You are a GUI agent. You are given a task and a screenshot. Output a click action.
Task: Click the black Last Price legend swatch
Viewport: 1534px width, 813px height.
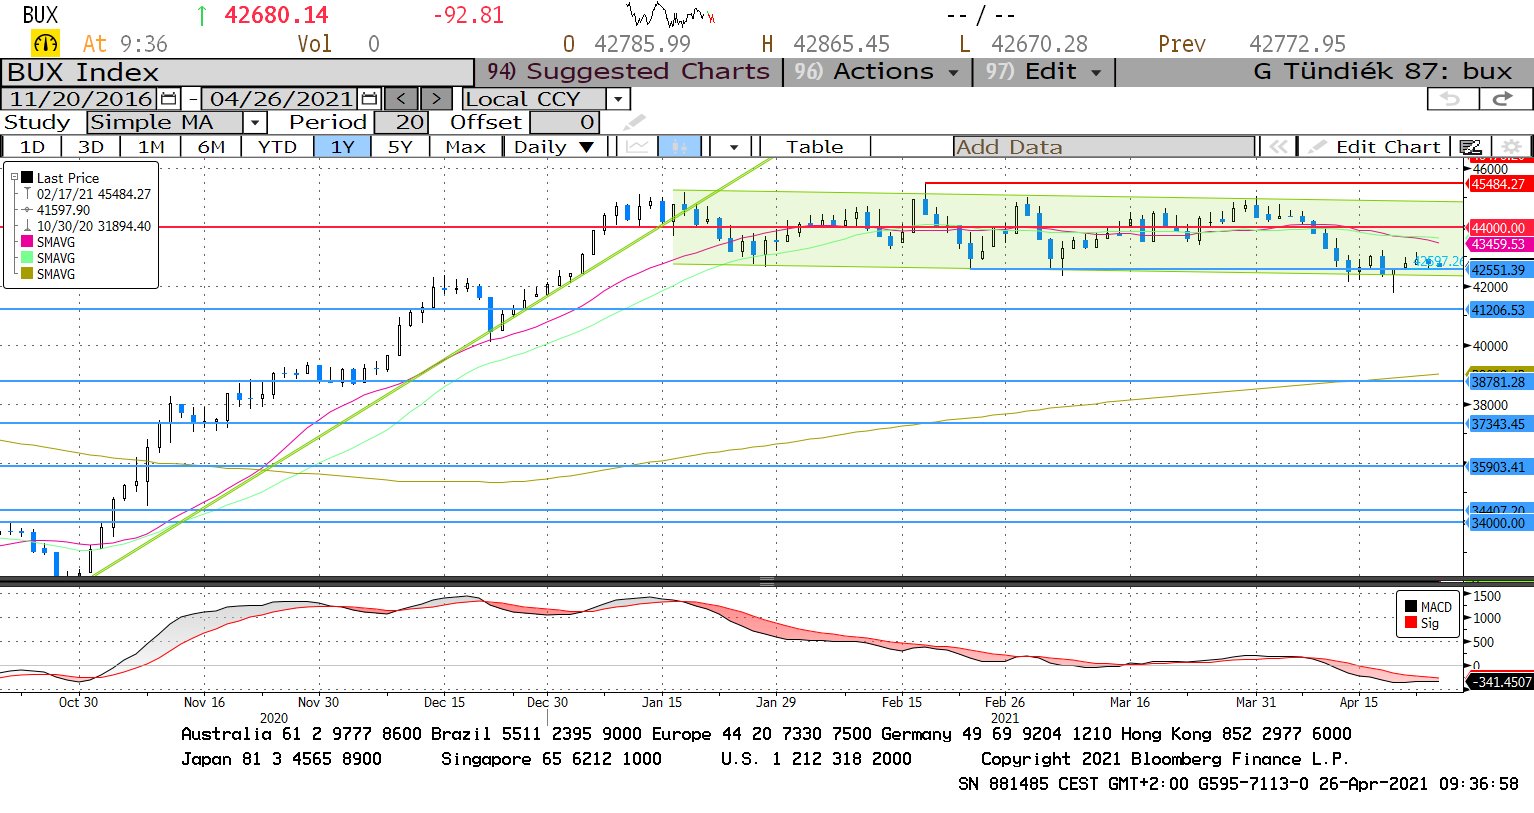(28, 178)
